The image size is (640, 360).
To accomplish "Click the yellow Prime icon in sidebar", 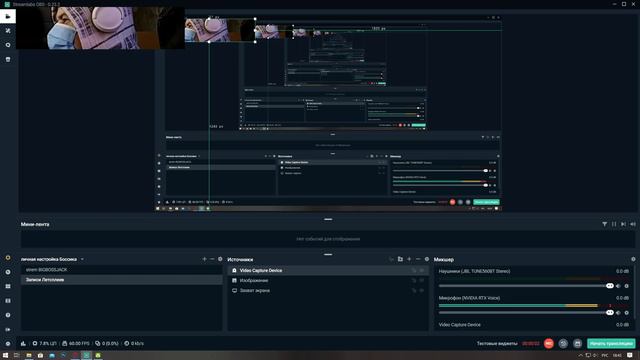I will point(8,258).
